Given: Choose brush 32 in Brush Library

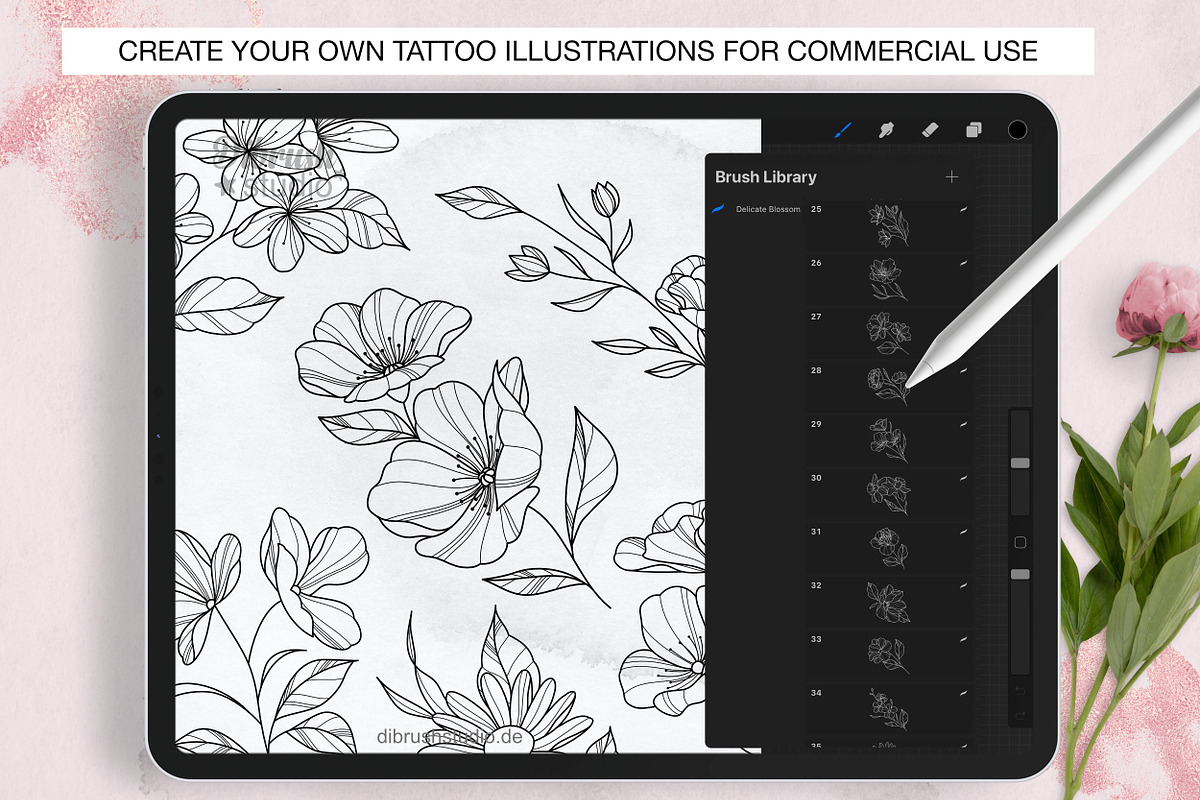Looking at the screenshot, I should [x=890, y=601].
